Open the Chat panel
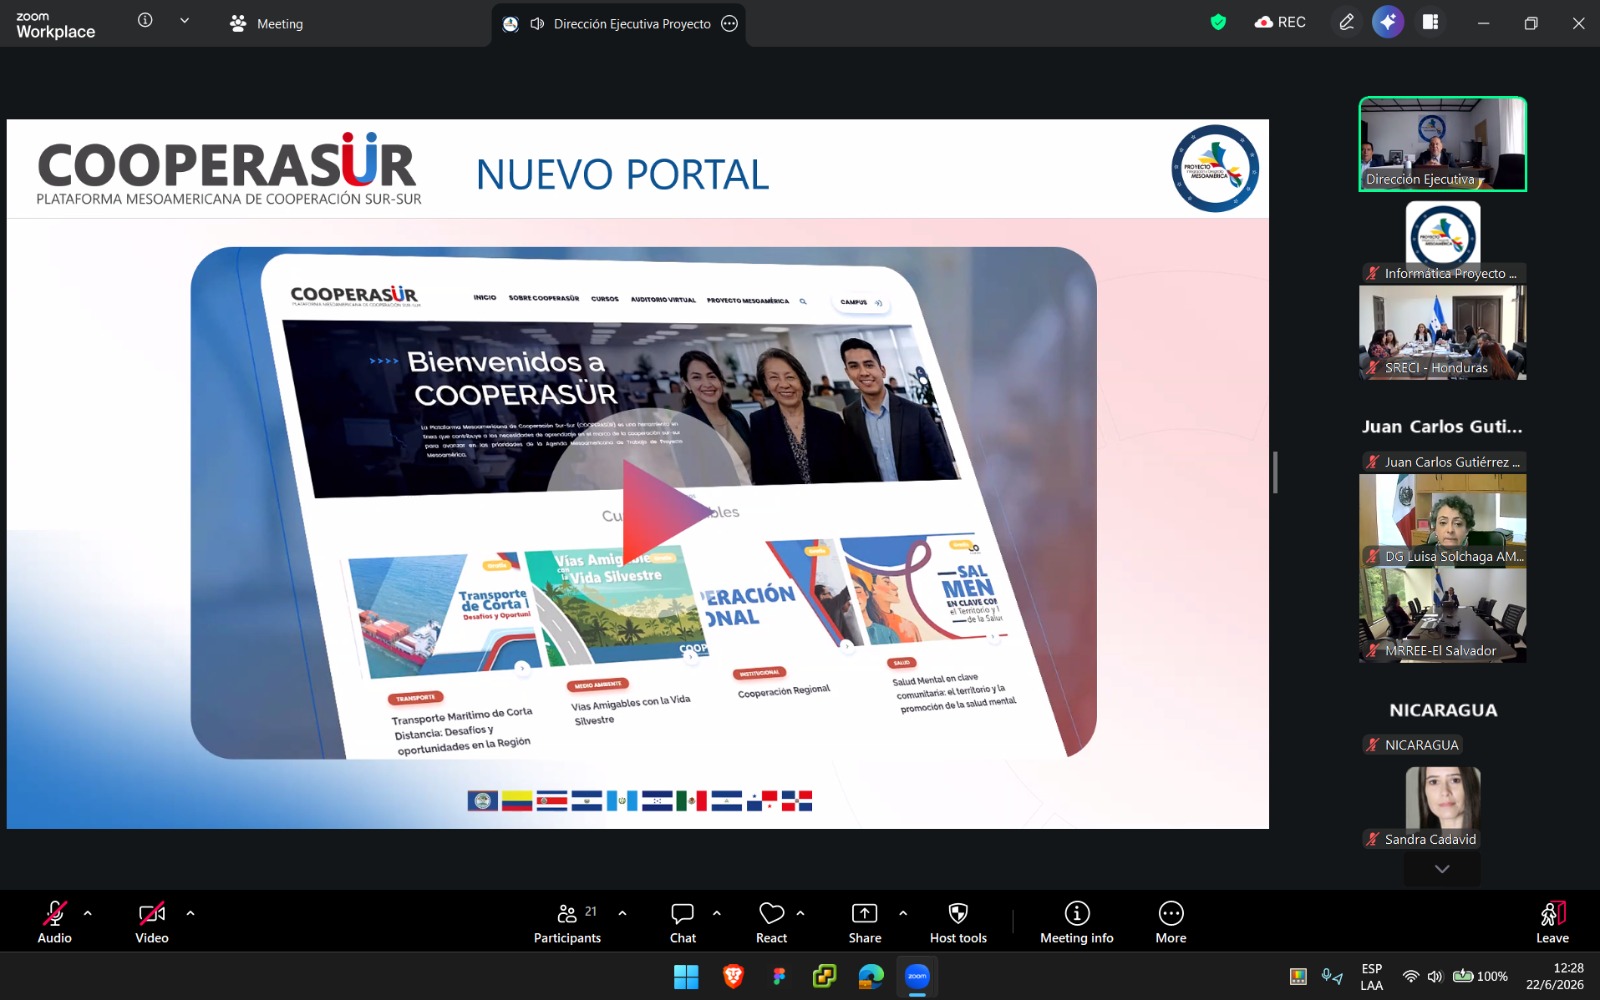The width and height of the screenshot is (1600, 1000). click(x=683, y=922)
